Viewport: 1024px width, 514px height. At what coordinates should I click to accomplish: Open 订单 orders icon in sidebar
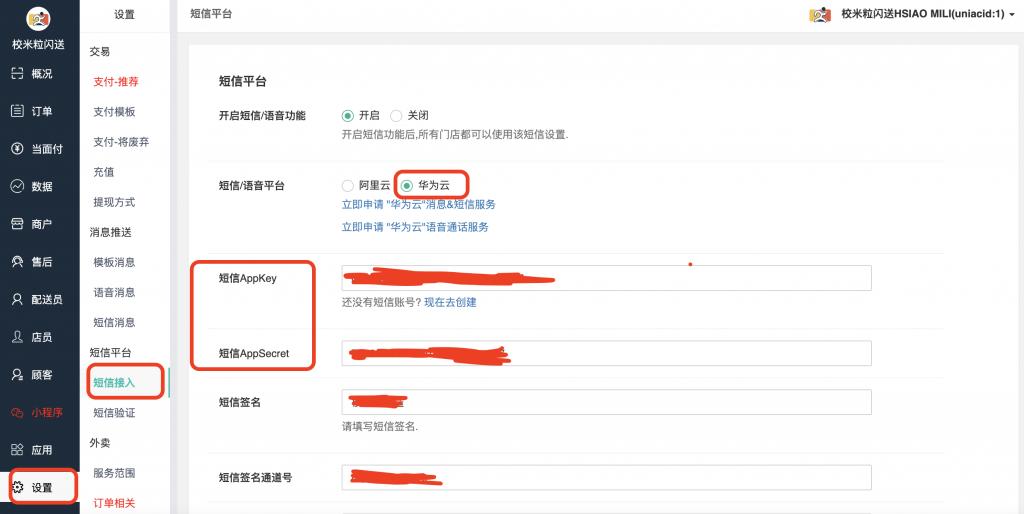tap(18, 111)
